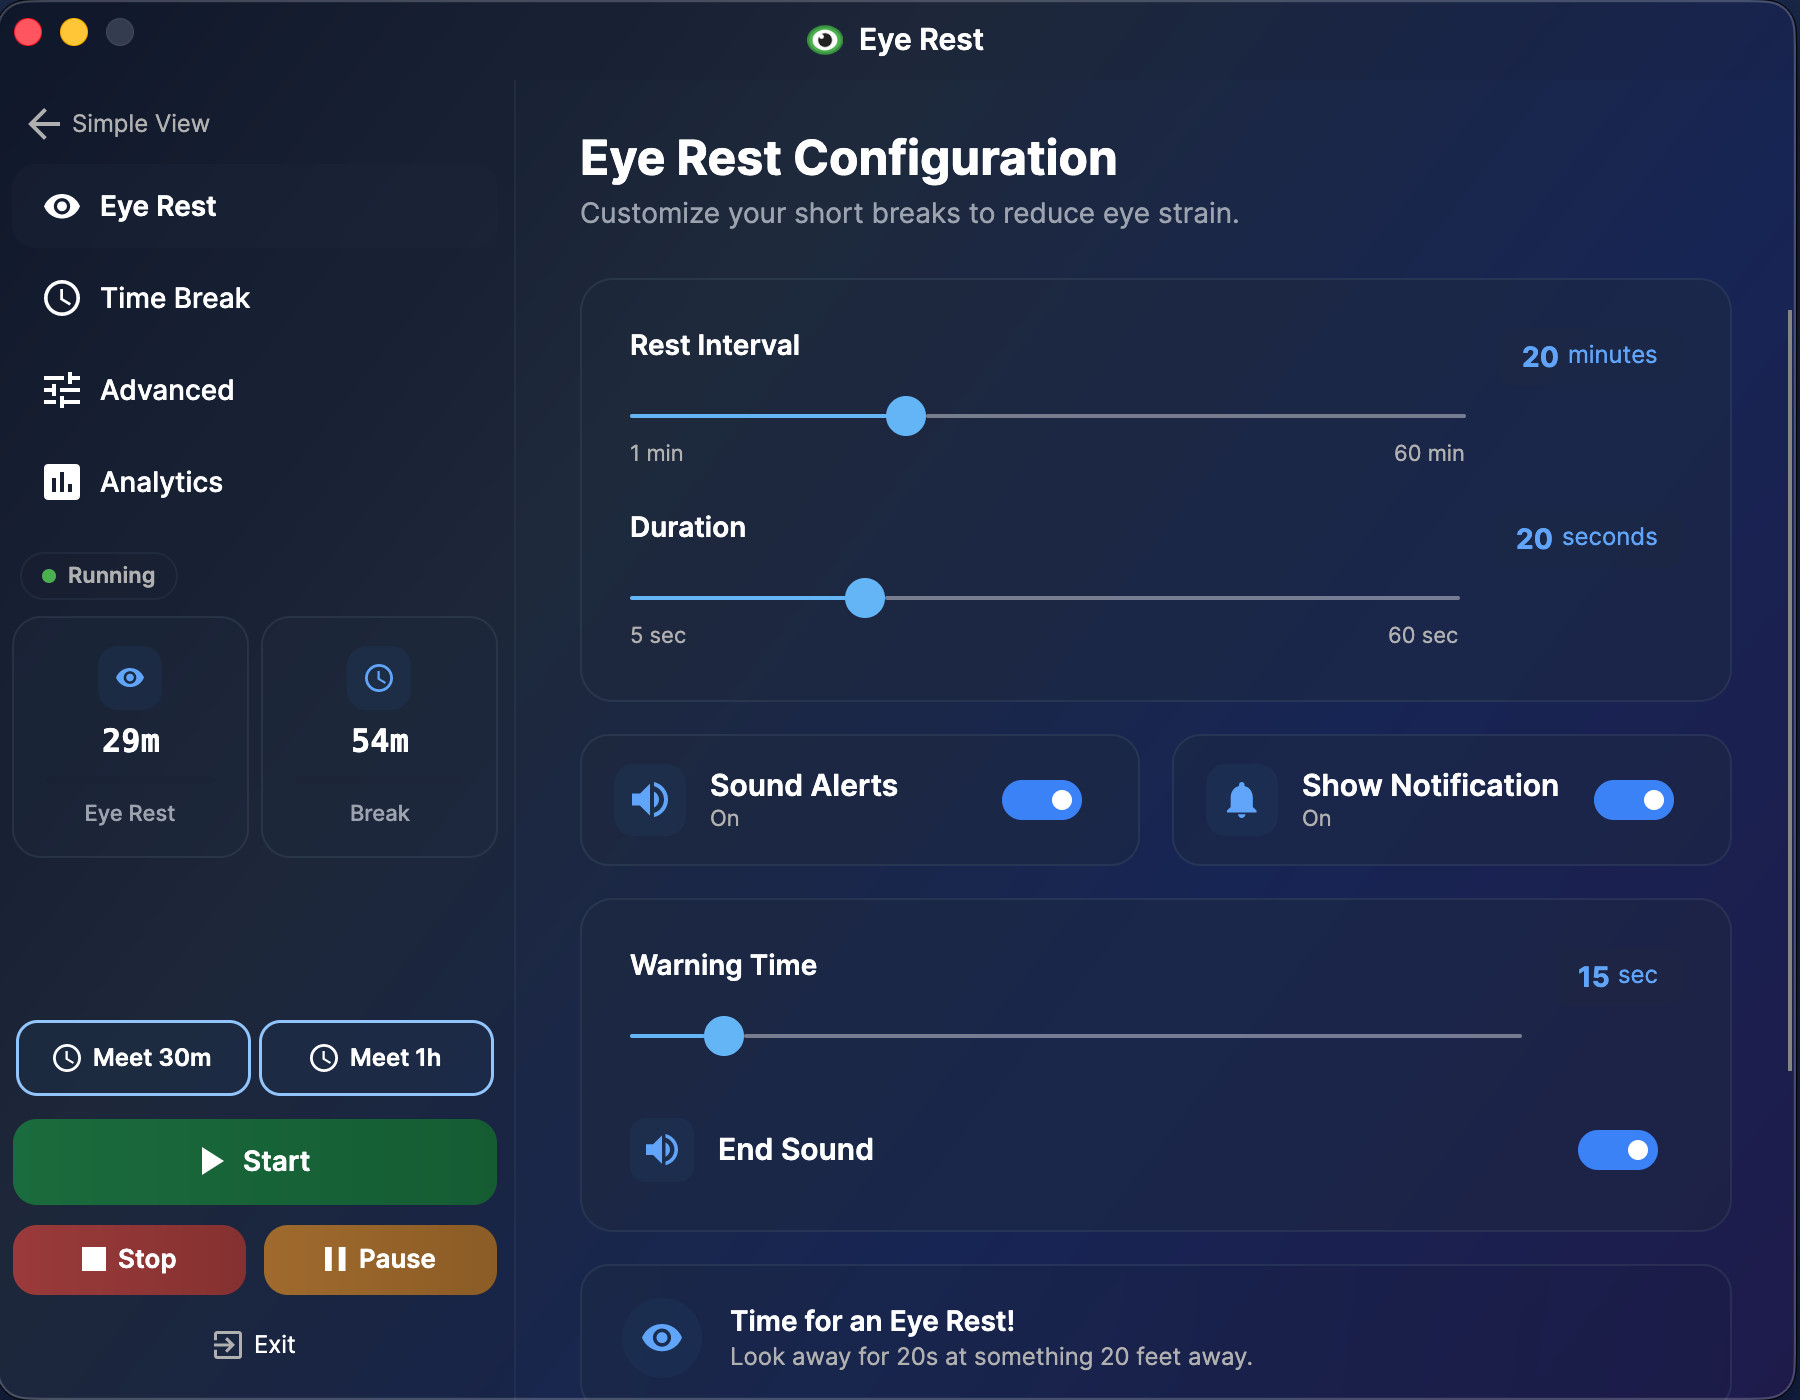The image size is (1800, 1400).
Task: Click the clock icon next to Time Break
Action: [62, 298]
